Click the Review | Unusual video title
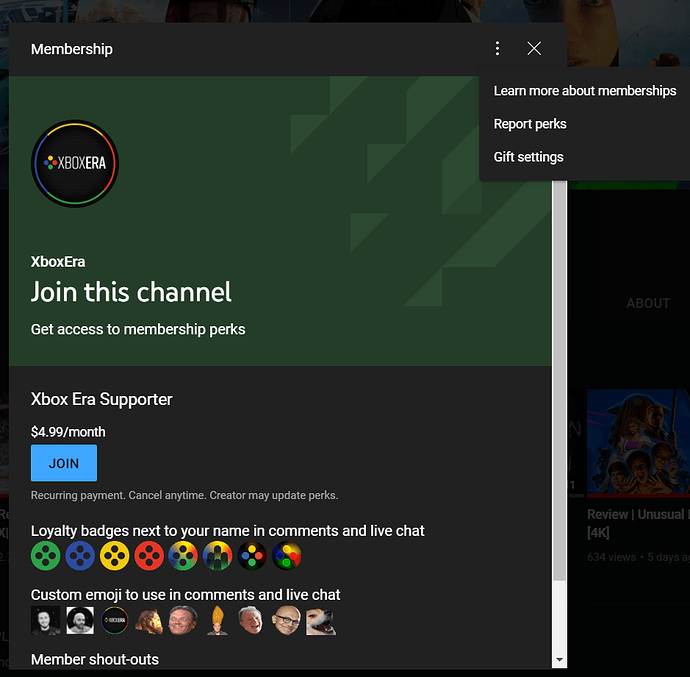Screen dimensions: 690x677 pyautogui.click(x=638, y=523)
